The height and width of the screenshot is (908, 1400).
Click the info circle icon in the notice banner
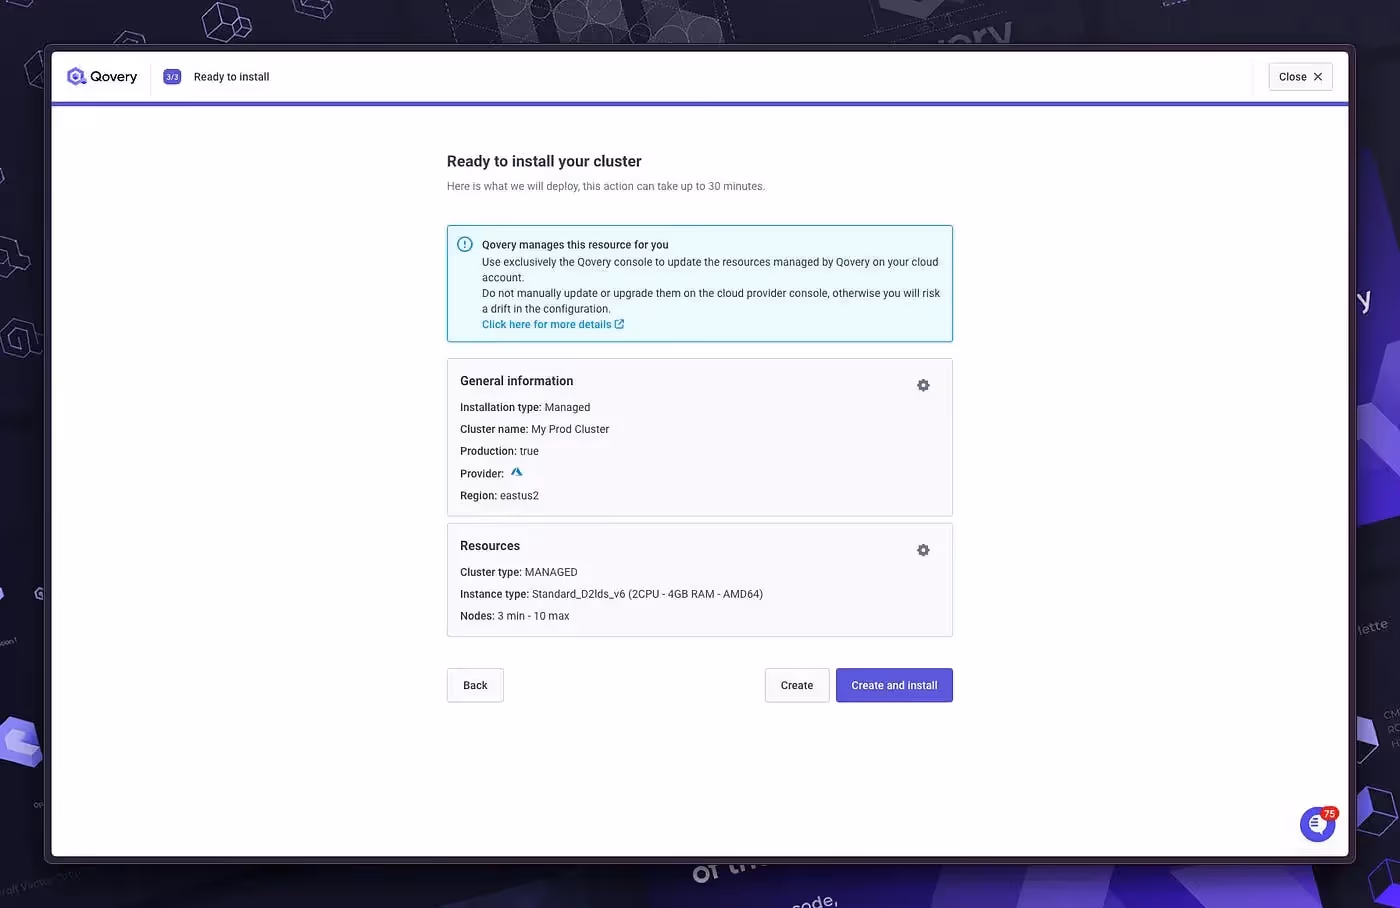(x=464, y=243)
